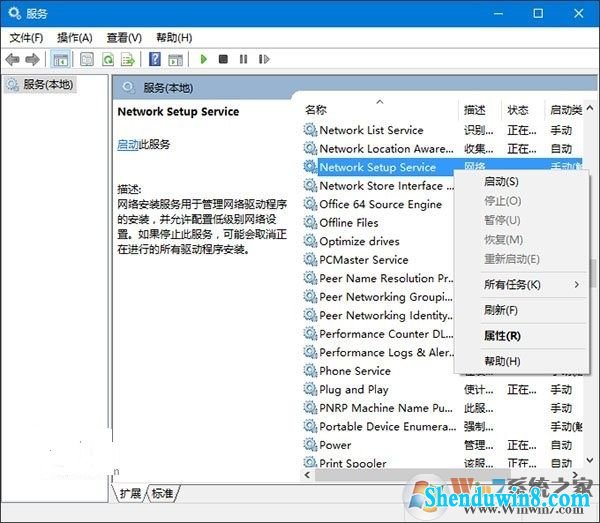
Task: Select the Power service row
Action: pyautogui.click(x=443, y=445)
